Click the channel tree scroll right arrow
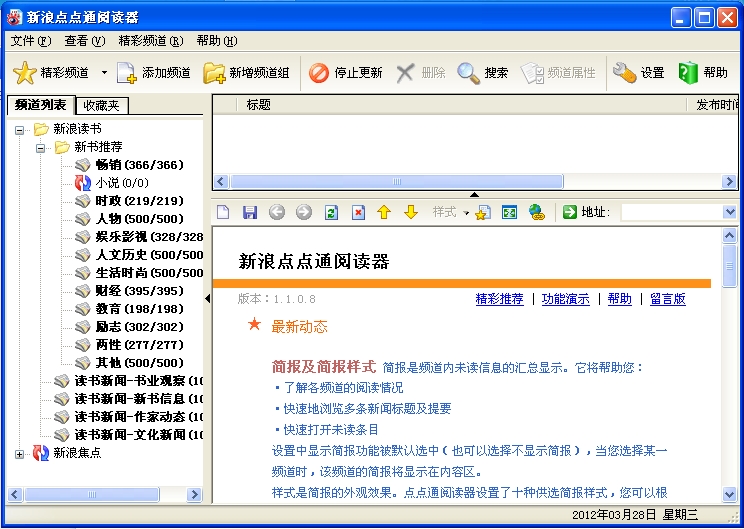 [194, 495]
